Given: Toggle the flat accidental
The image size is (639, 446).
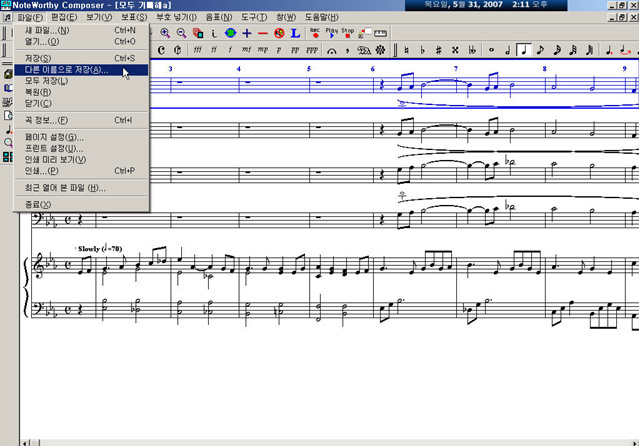Looking at the screenshot, I should 423,50.
